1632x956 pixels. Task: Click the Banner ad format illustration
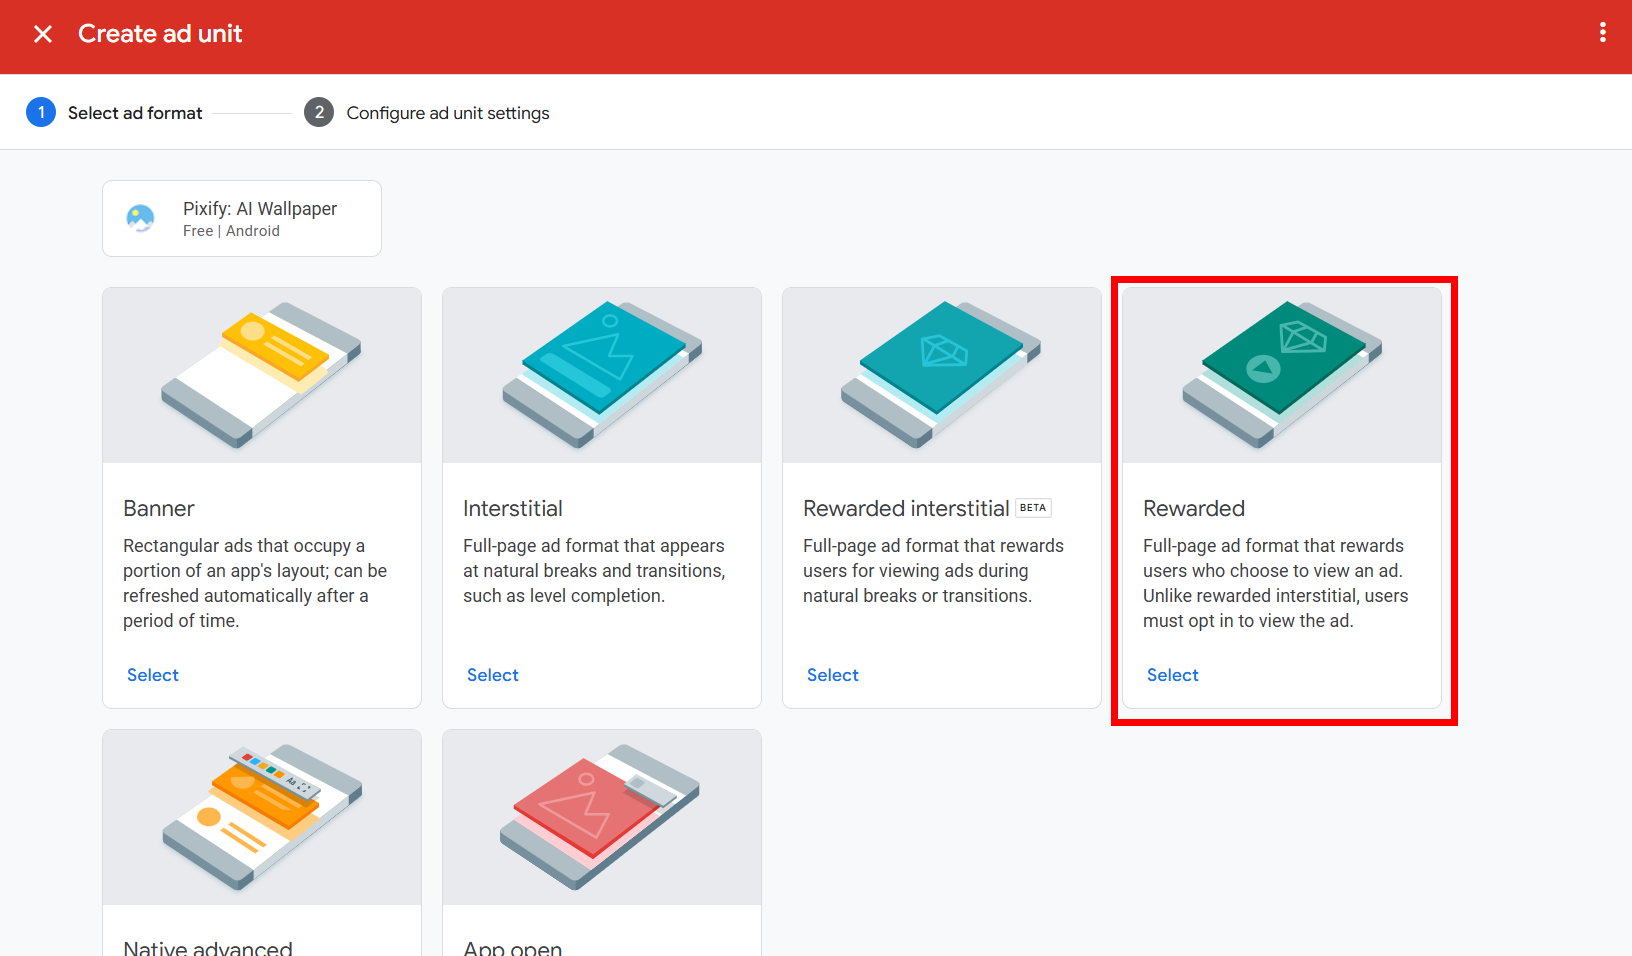(262, 375)
